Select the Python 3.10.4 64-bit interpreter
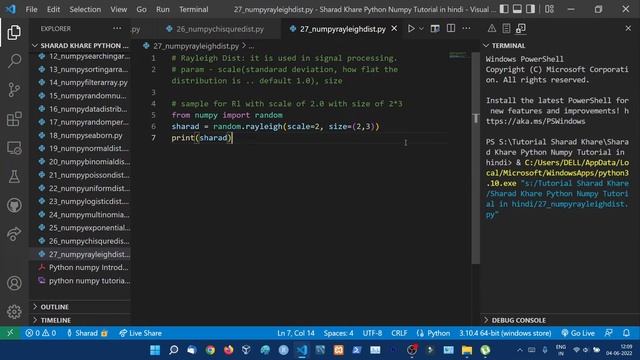 [x=505, y=333]
